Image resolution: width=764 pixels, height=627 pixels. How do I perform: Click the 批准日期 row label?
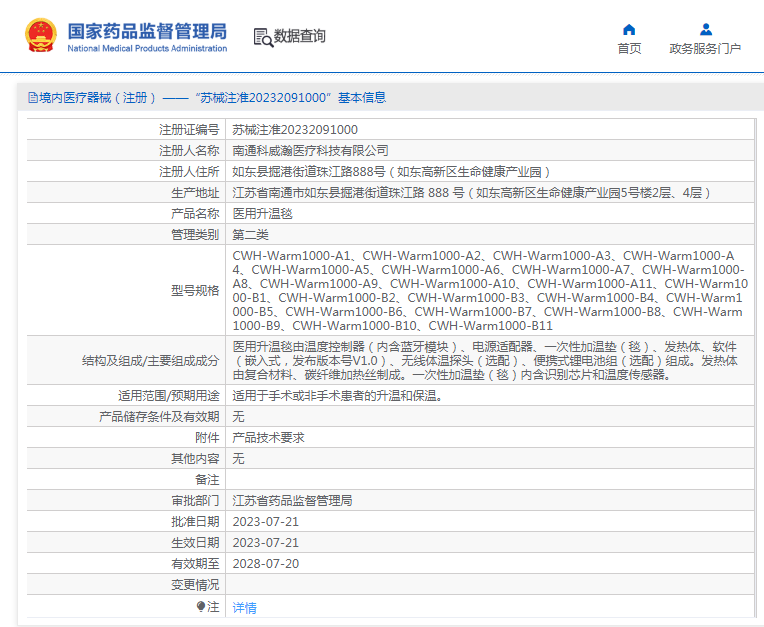coord(195,522)
